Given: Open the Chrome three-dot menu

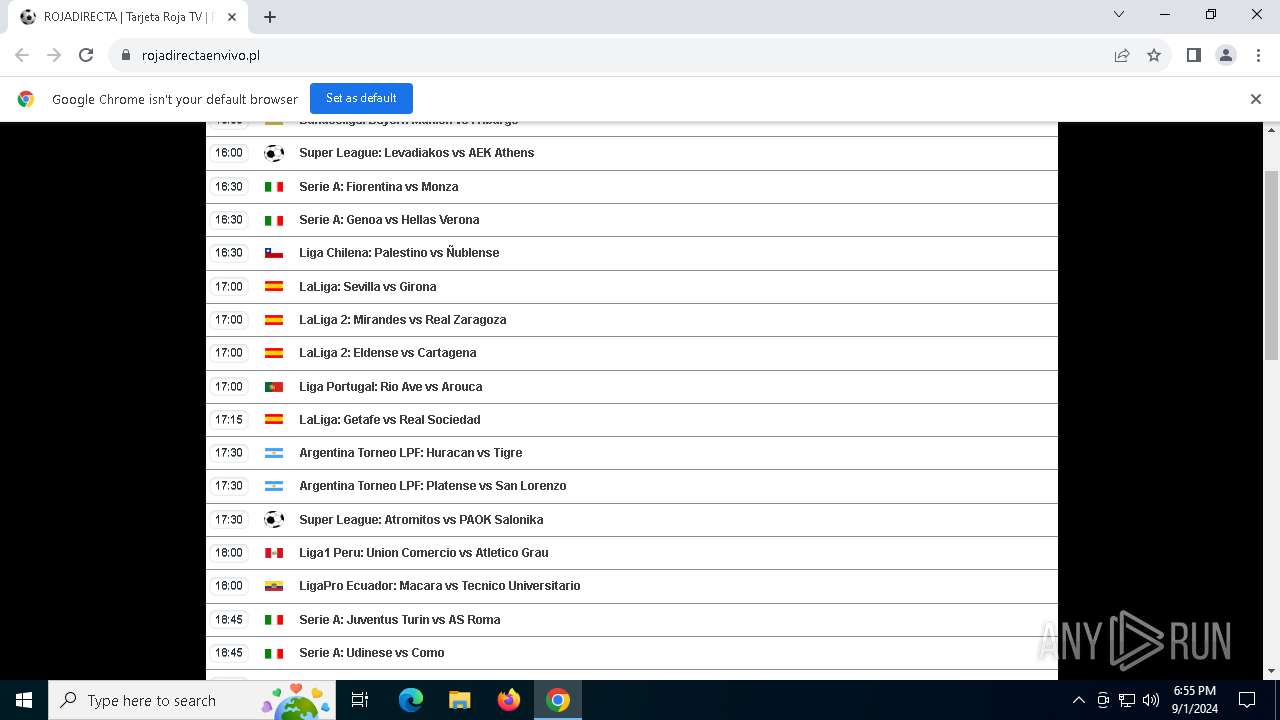Looking at the screenshot, I should tap(1258, 55).
